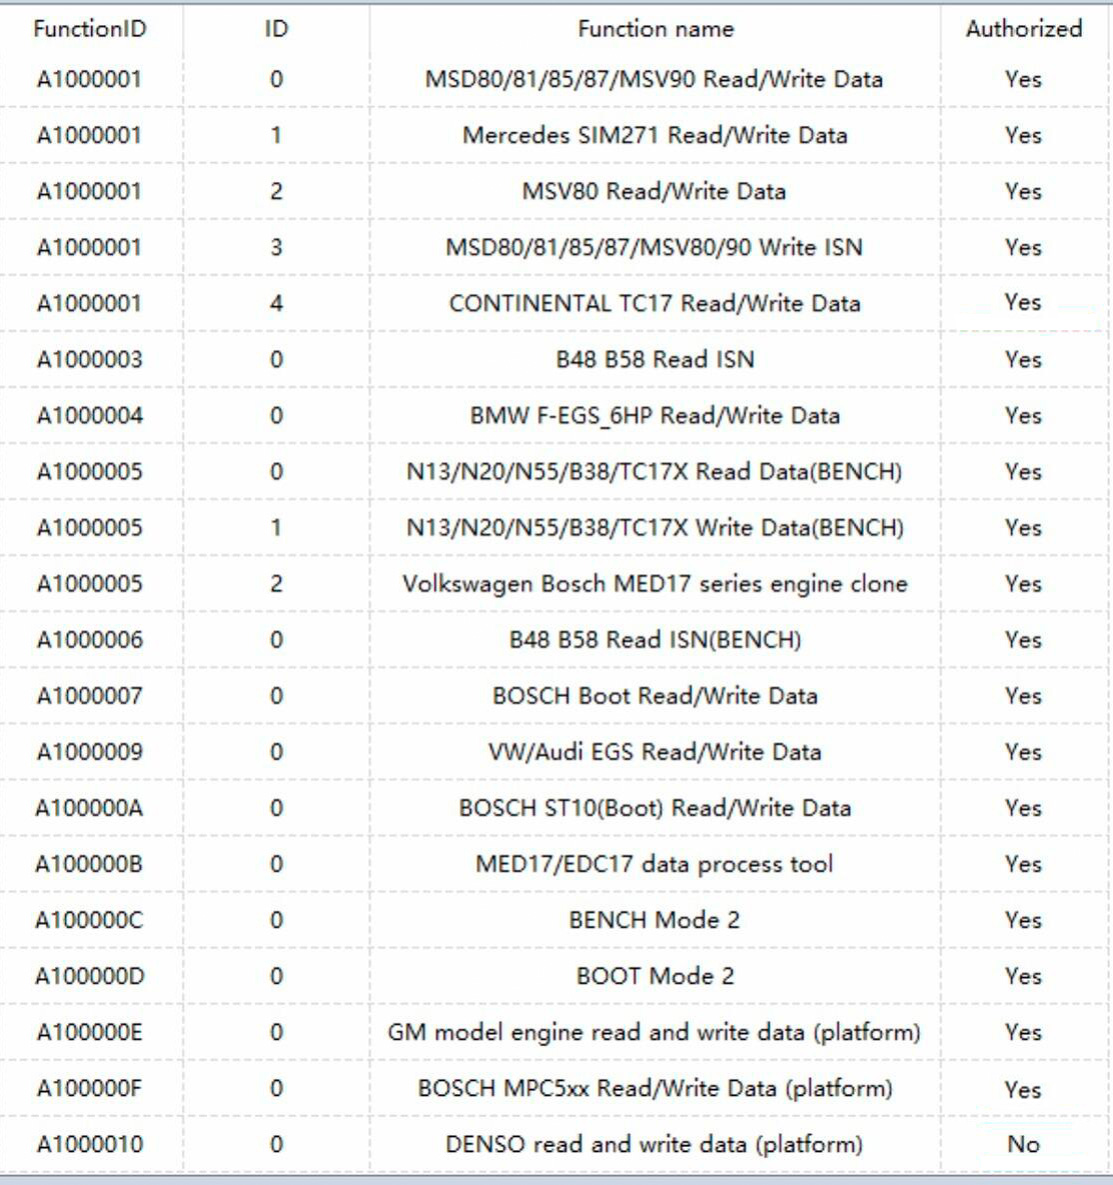Click the BOSCH Boot Read/Write Data entry

pyautogui.click(x=654, y=695)
